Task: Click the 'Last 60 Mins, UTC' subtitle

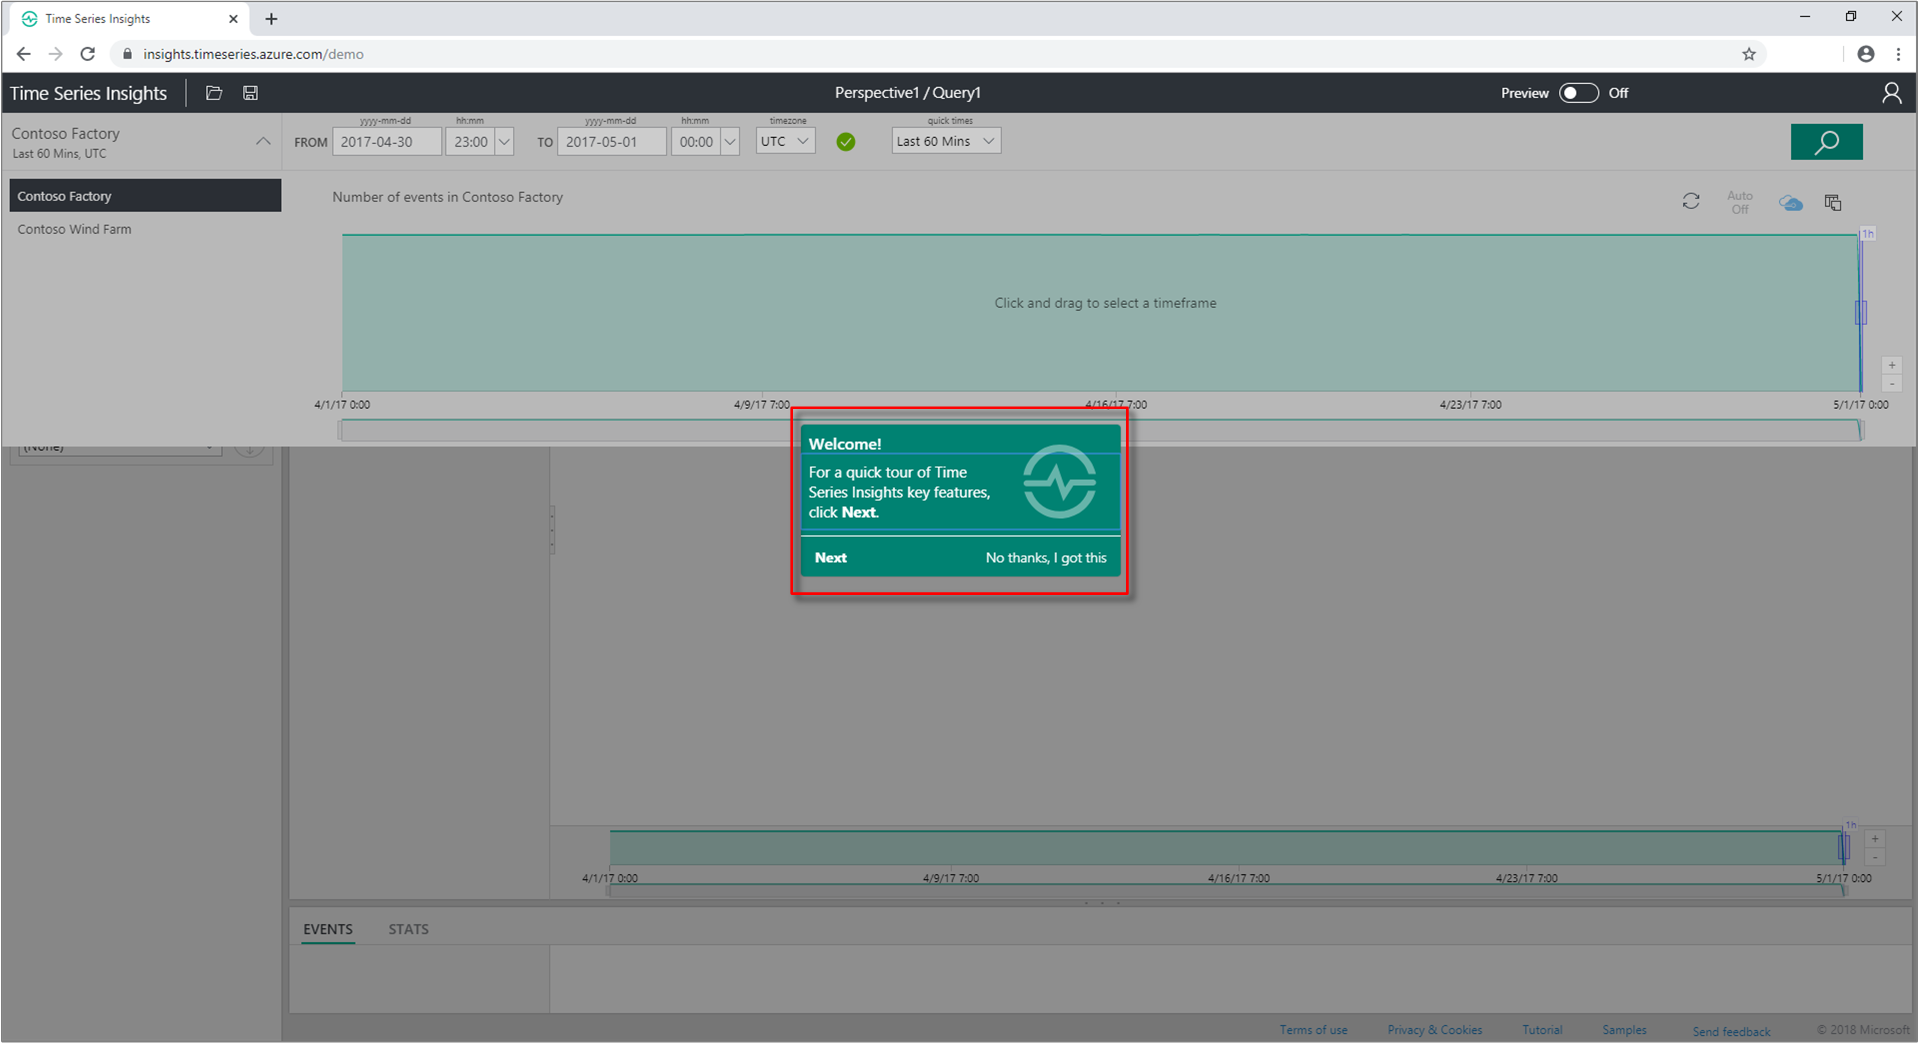Action: 59,154
